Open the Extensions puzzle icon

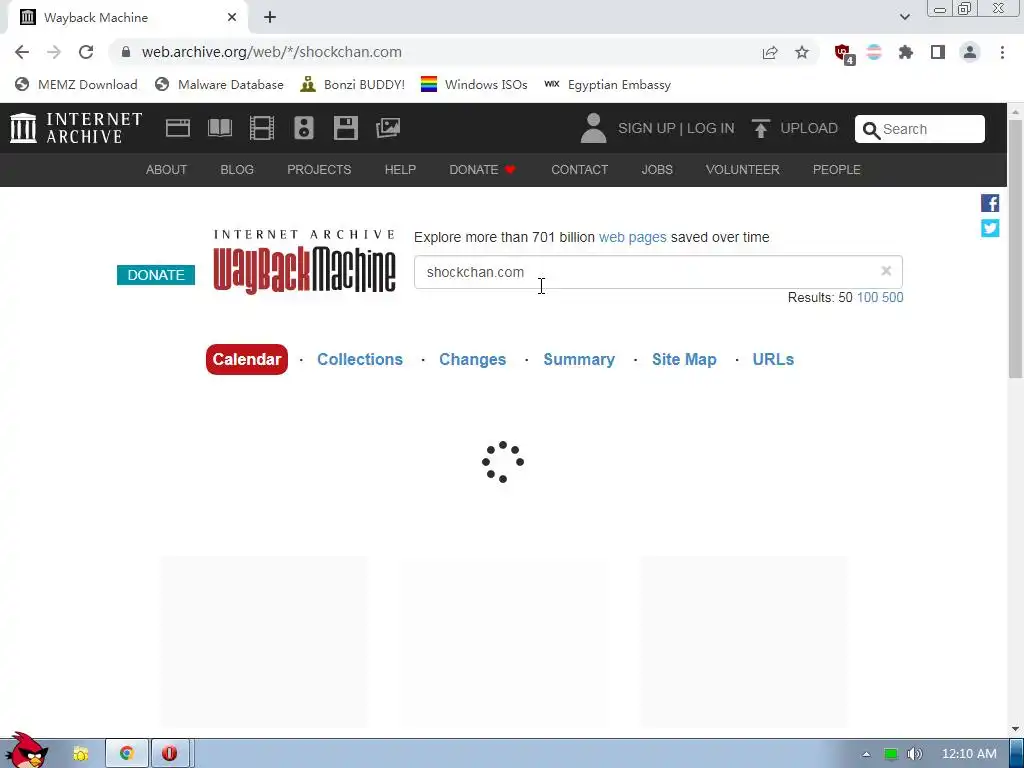coord(906,52)
